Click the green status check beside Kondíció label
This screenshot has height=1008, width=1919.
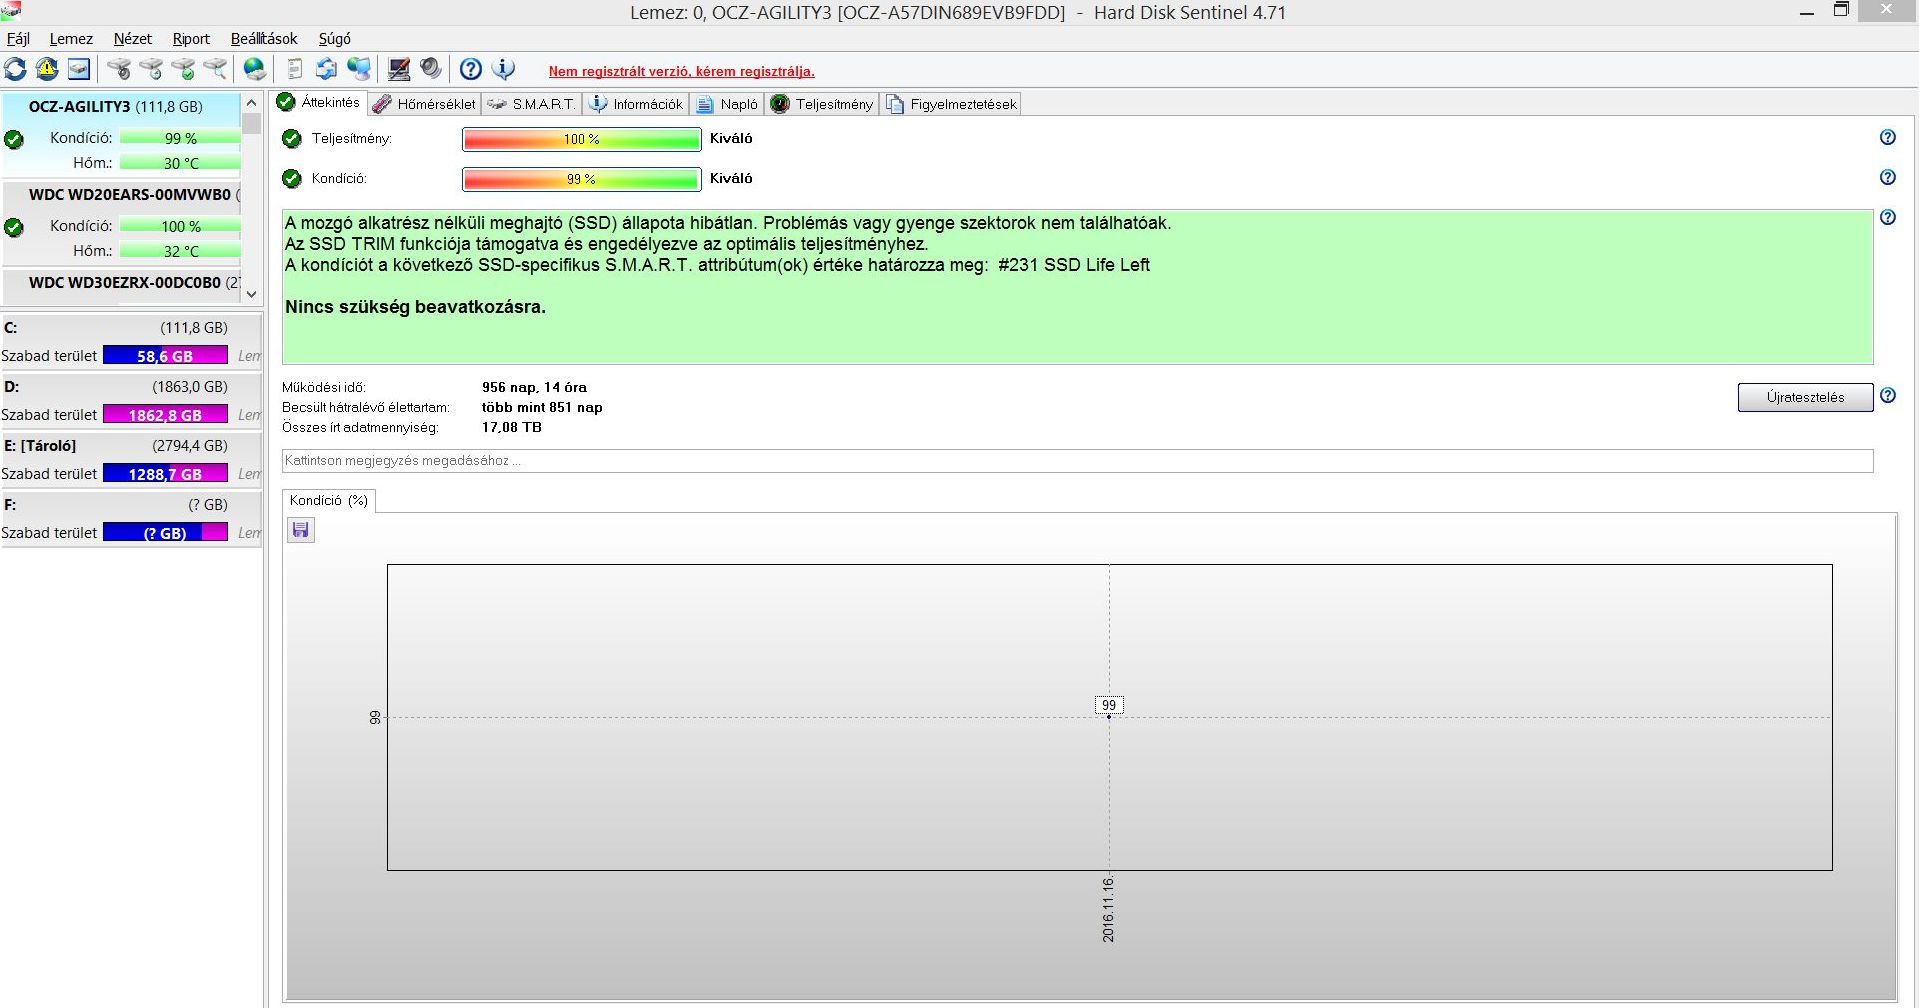tap(292, 179)
